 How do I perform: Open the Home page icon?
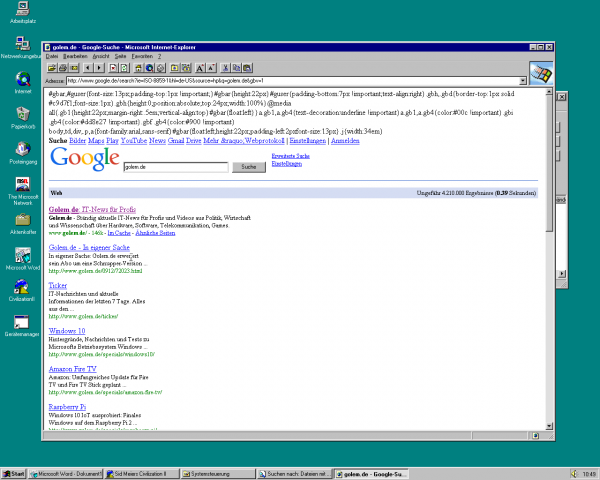139,68
